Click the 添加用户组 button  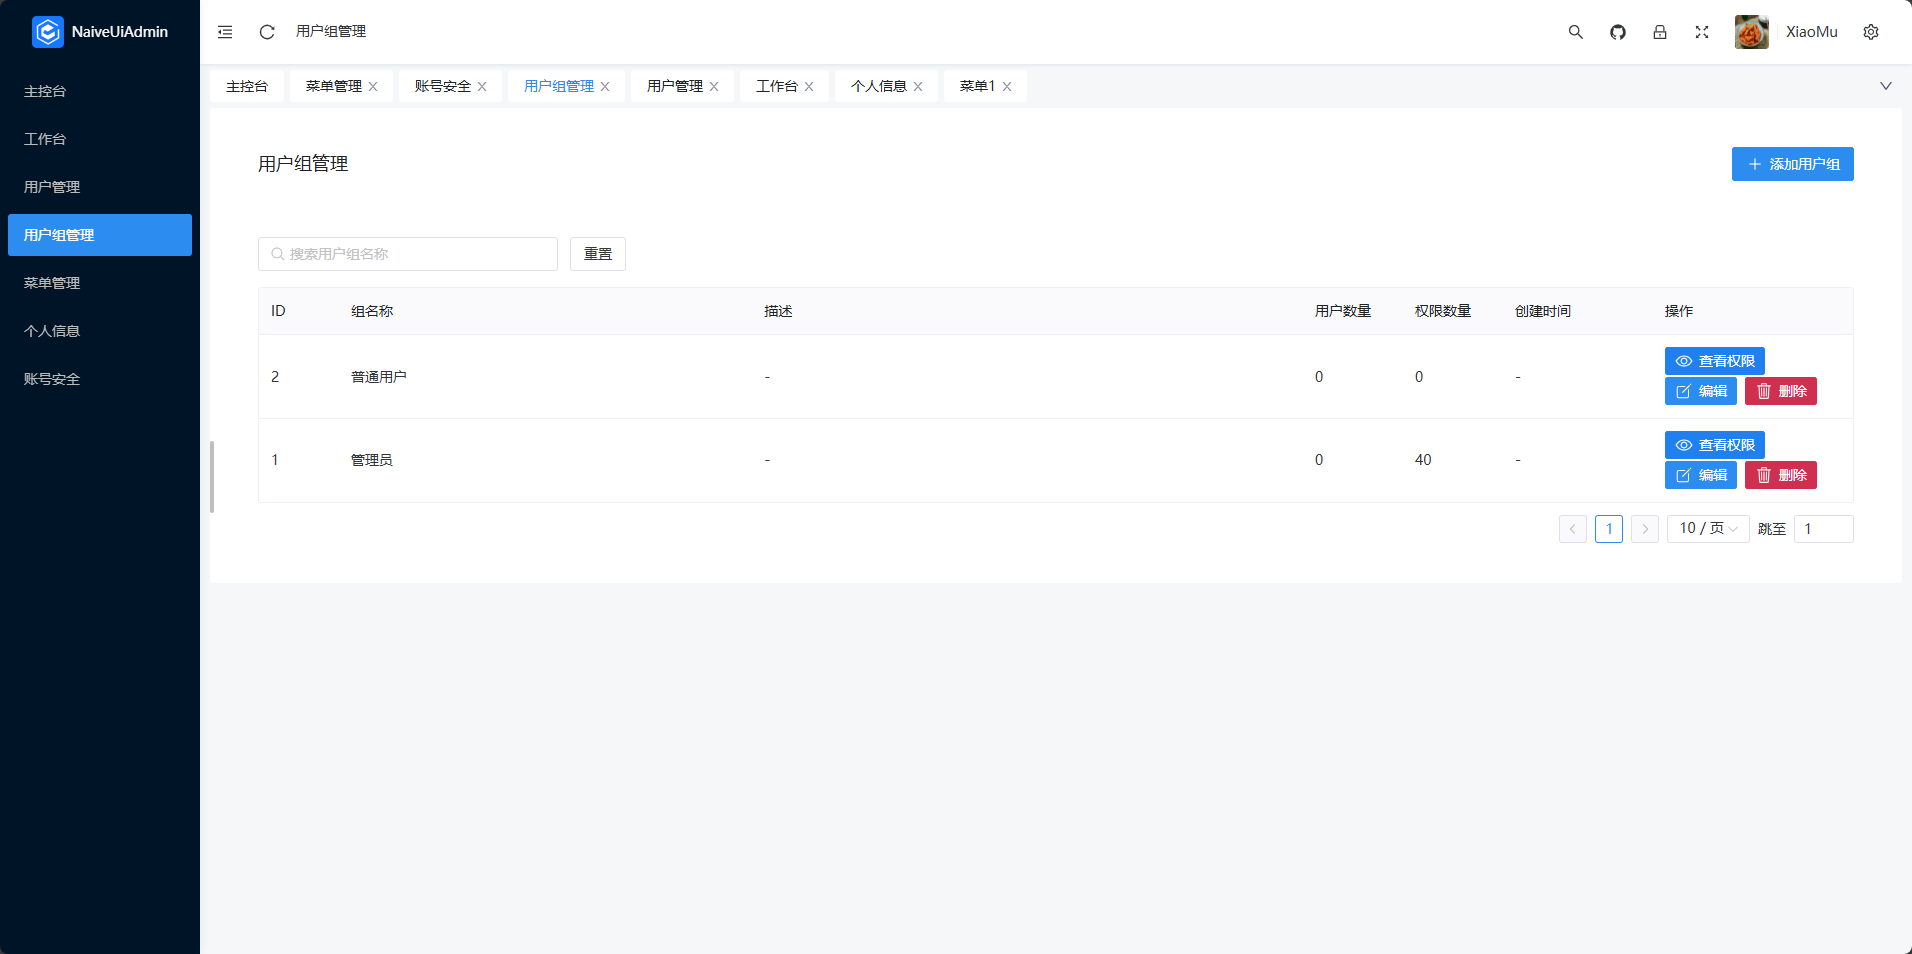[x=1791, y=163]
